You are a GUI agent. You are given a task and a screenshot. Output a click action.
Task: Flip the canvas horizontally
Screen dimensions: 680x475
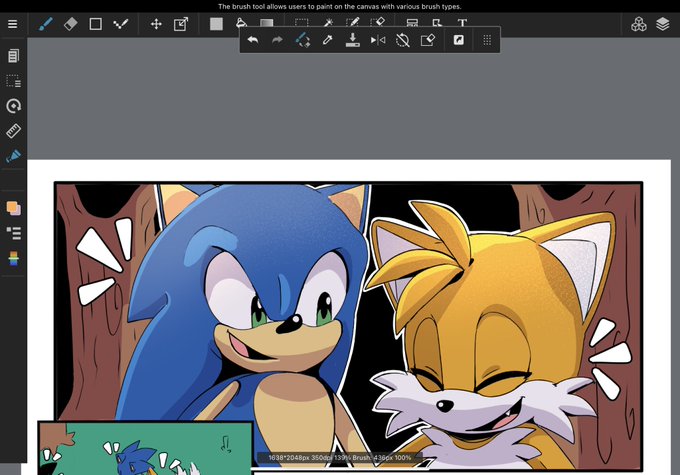[378, 40]
